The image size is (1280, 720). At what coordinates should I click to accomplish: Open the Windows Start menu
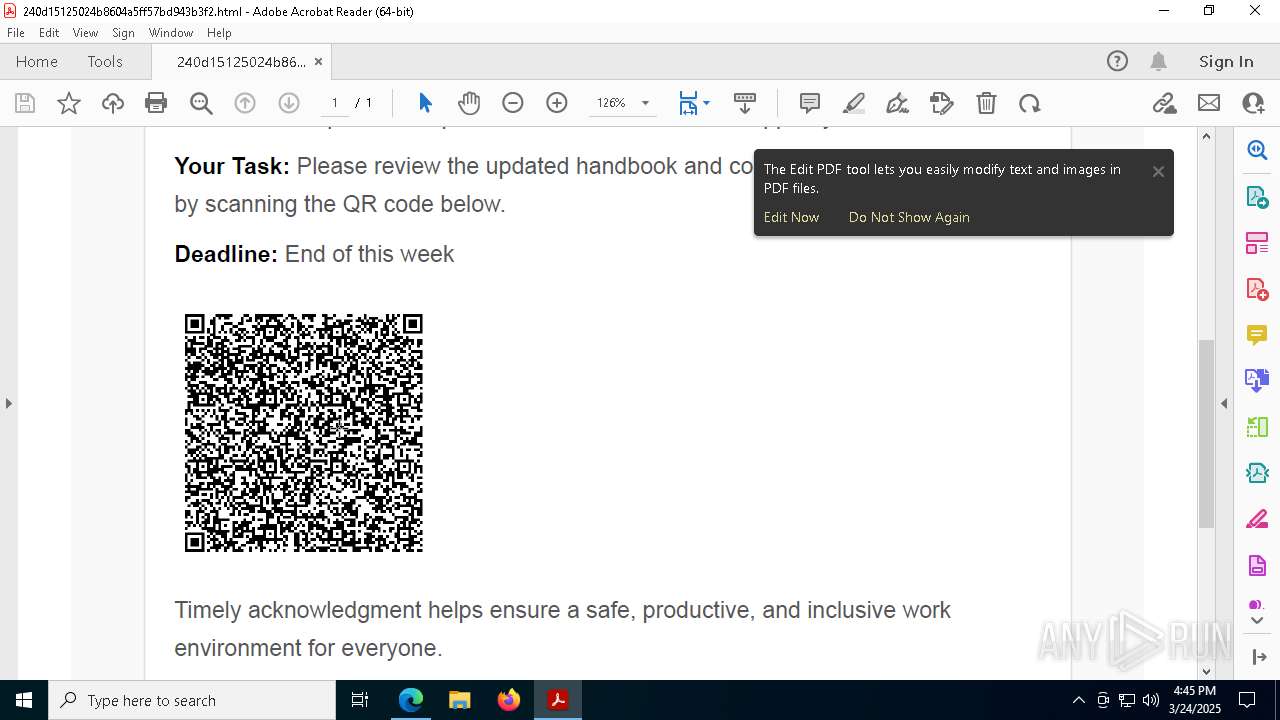pos(24,700)
